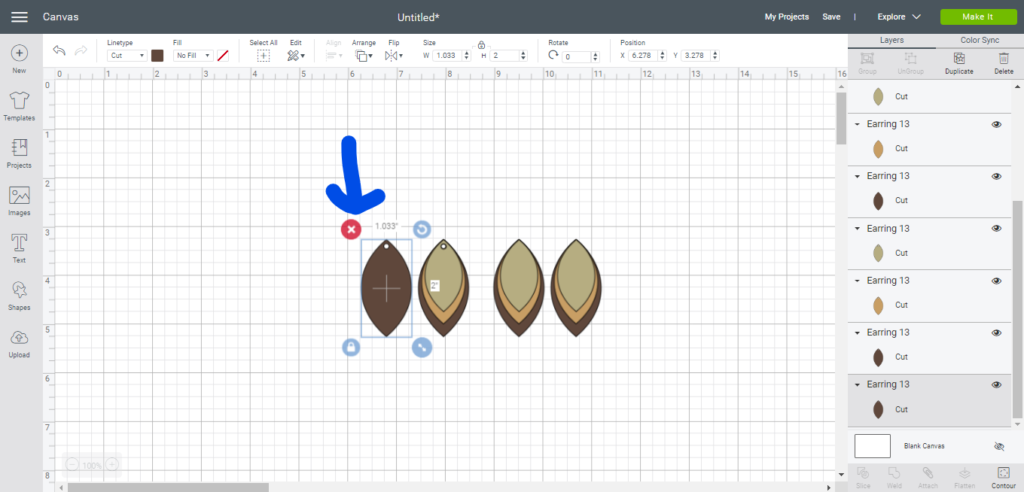Click the Untitled* project title
Image resolution: width=1024 pixels, height=492 pixels.
pyautogui.click(x=418, y=17)
